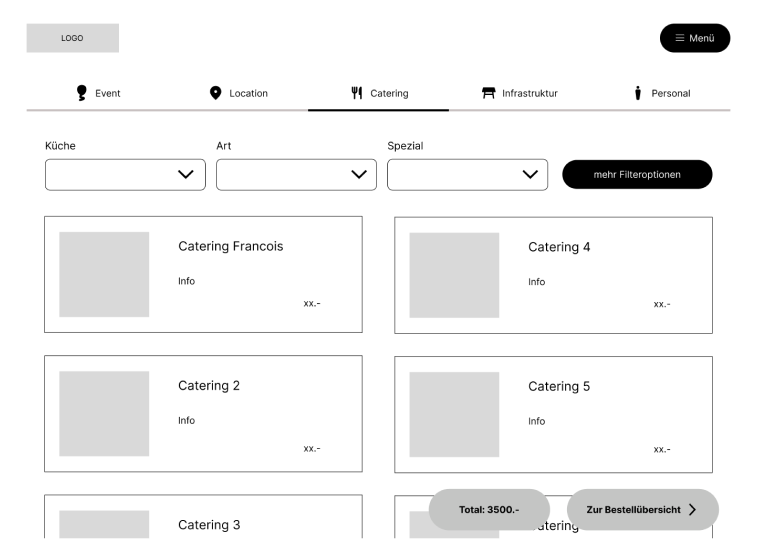Screen dimensions: 757x539
Task: Click the arrow icon on Zur Bestellübersicht
Action: [x=692, y=510]
